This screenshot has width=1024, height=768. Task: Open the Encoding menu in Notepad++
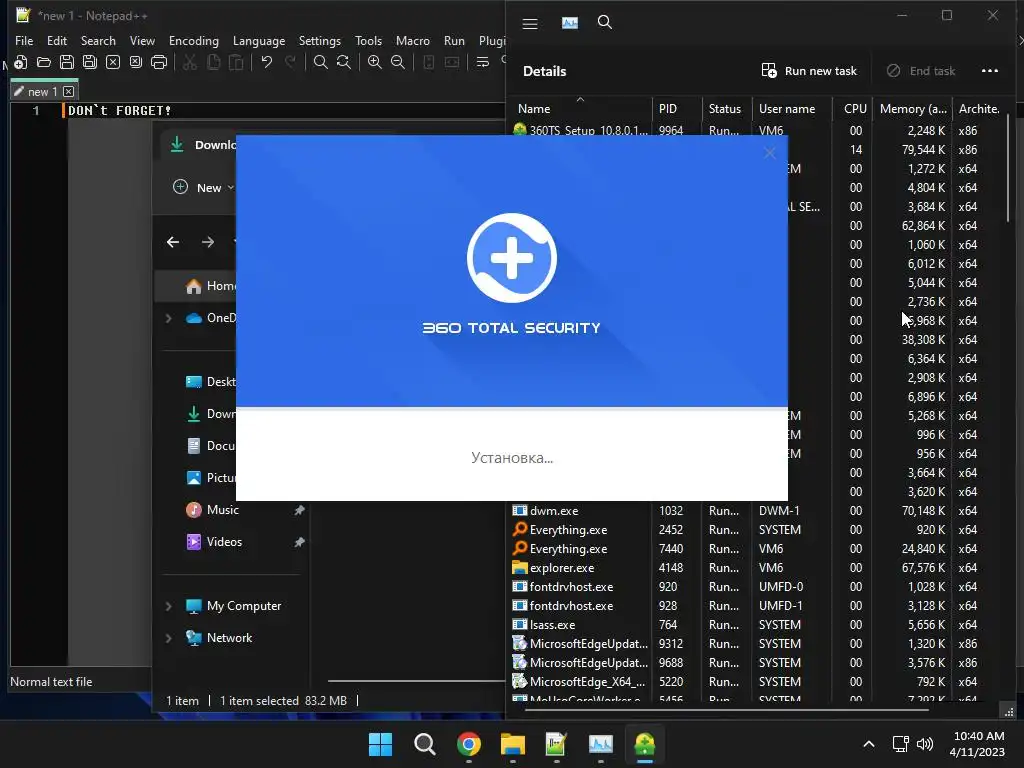coord(193,40)
